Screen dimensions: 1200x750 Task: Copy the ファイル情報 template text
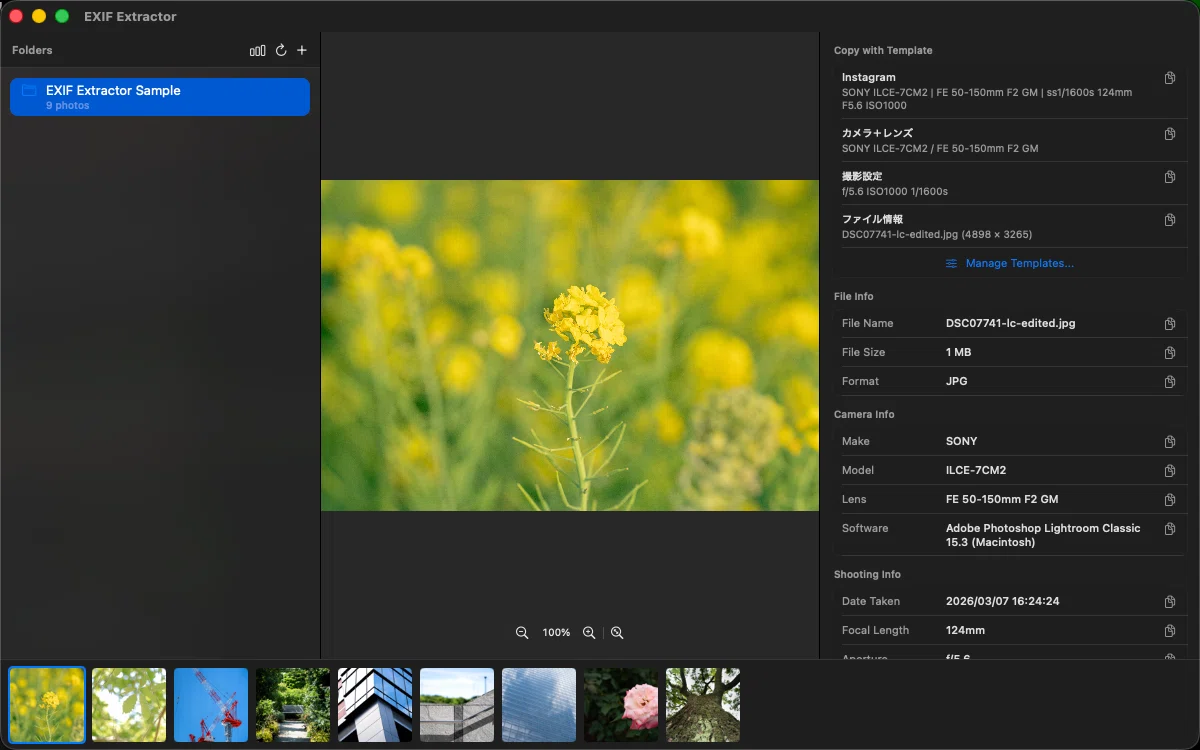click(x=1169, y=220)
